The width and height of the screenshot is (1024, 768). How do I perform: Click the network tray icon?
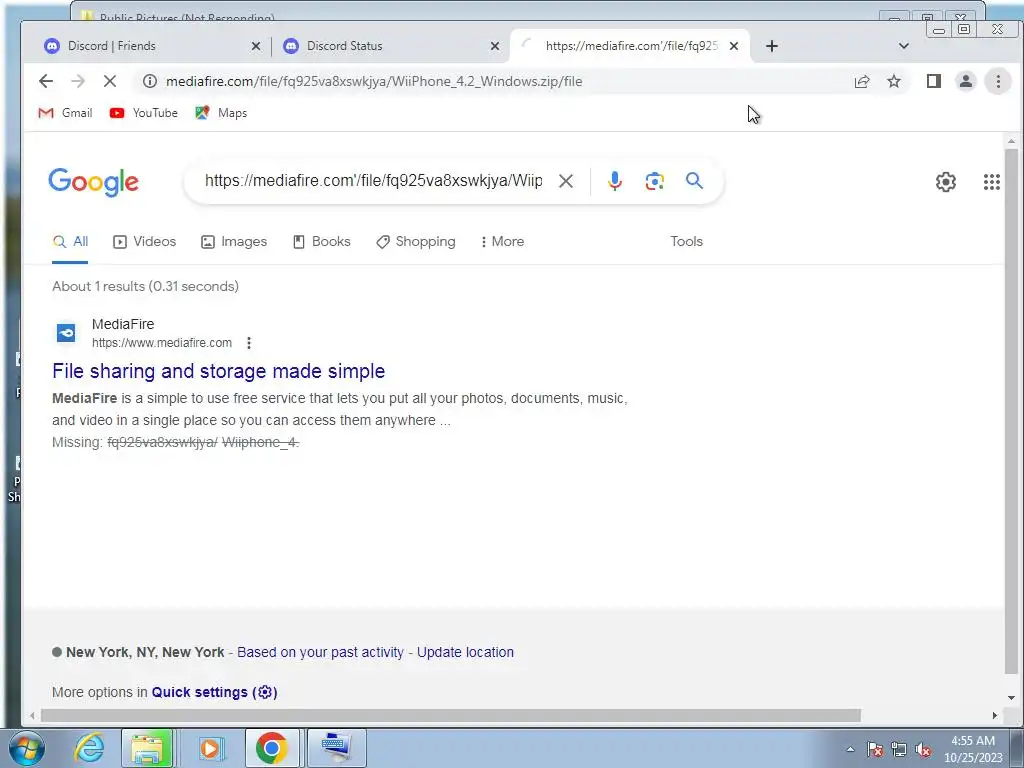point(899,749)
